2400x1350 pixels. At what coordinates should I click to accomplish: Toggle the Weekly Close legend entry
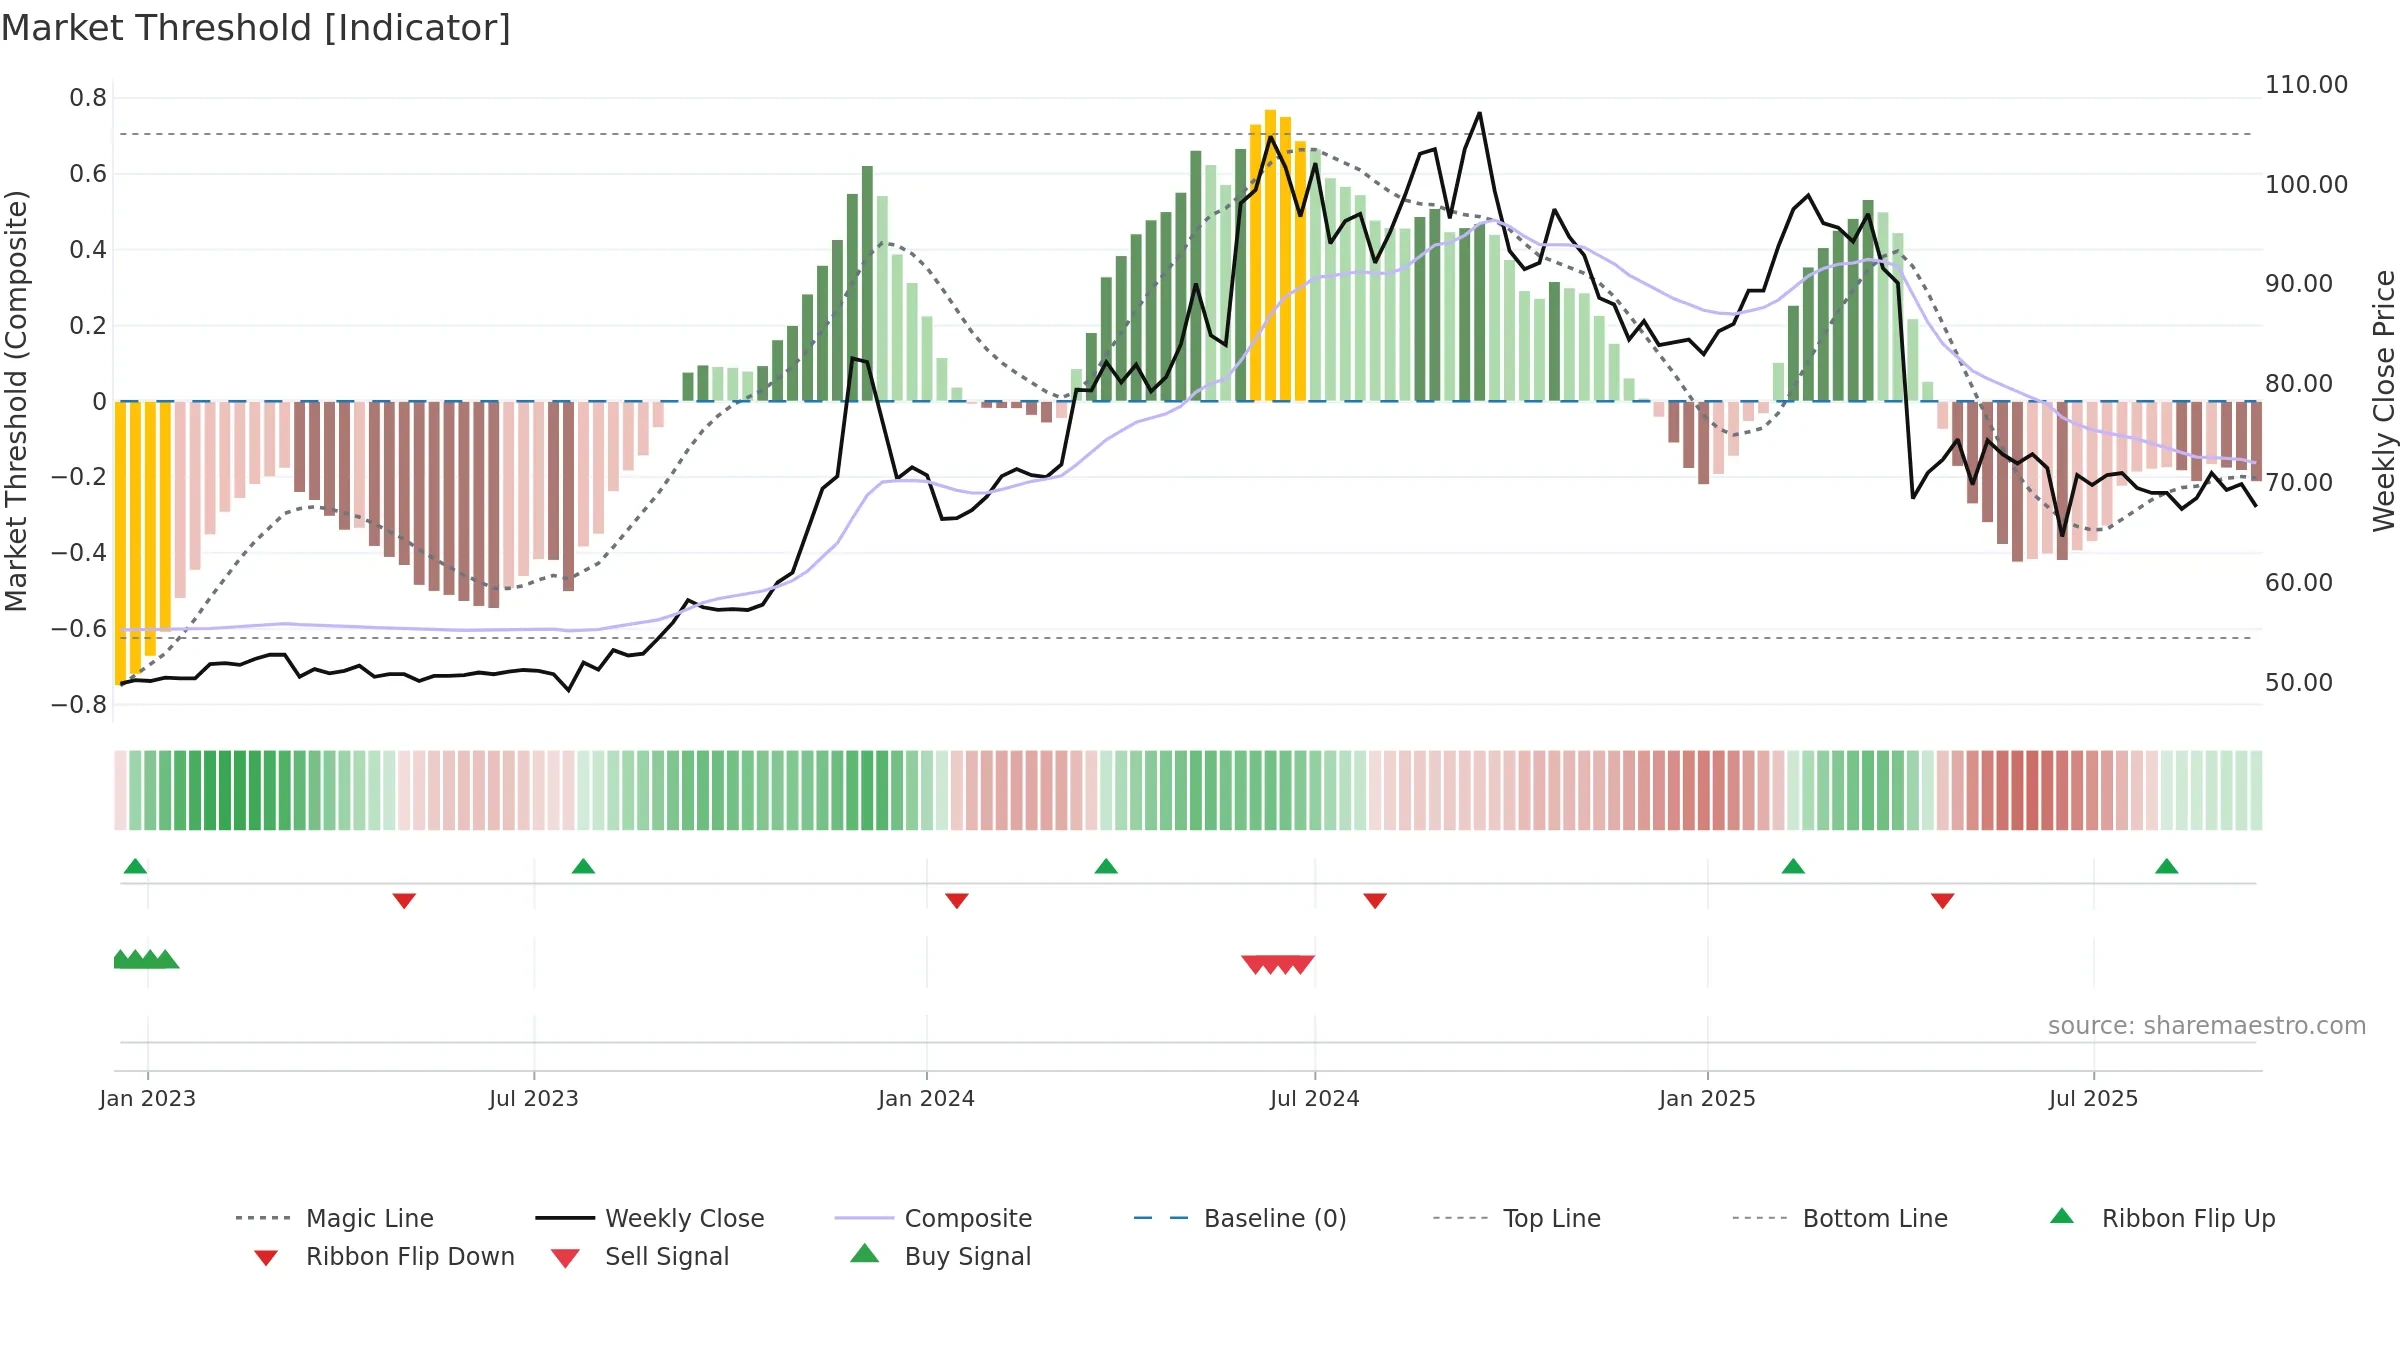click(x=650, y=1218)
